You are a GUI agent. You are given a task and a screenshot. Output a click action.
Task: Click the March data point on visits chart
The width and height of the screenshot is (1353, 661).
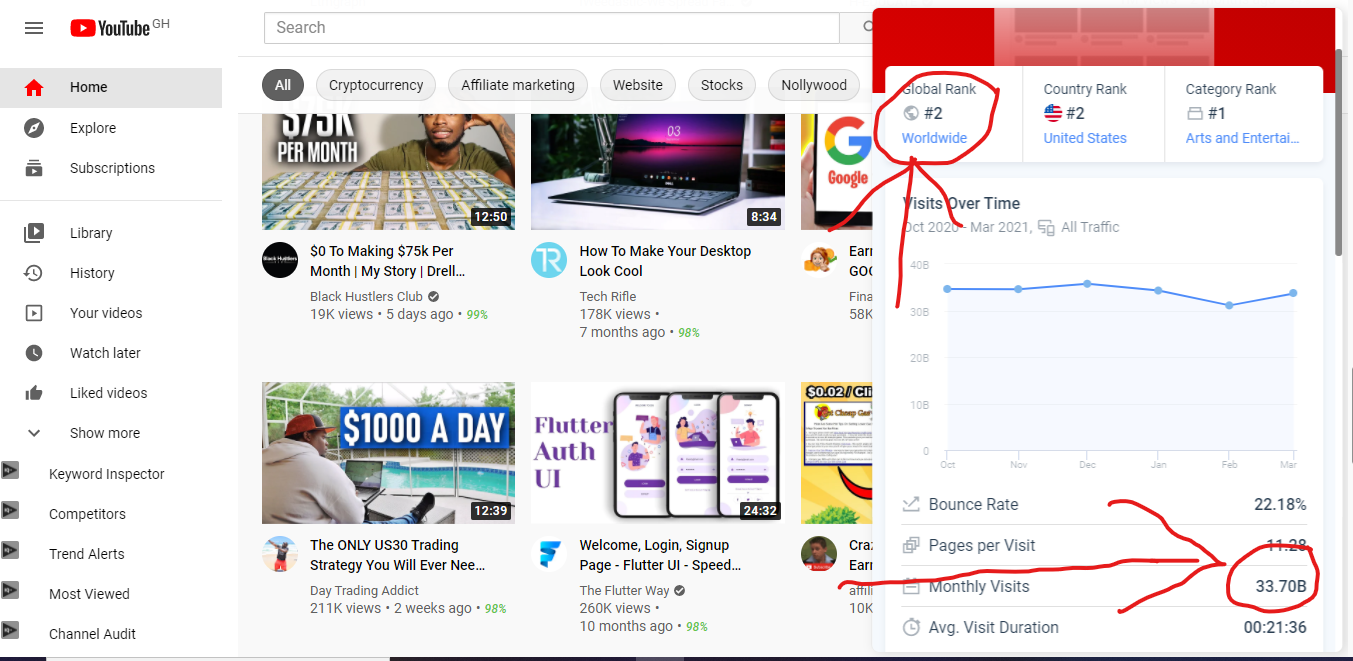click(x=1293, y=293)
